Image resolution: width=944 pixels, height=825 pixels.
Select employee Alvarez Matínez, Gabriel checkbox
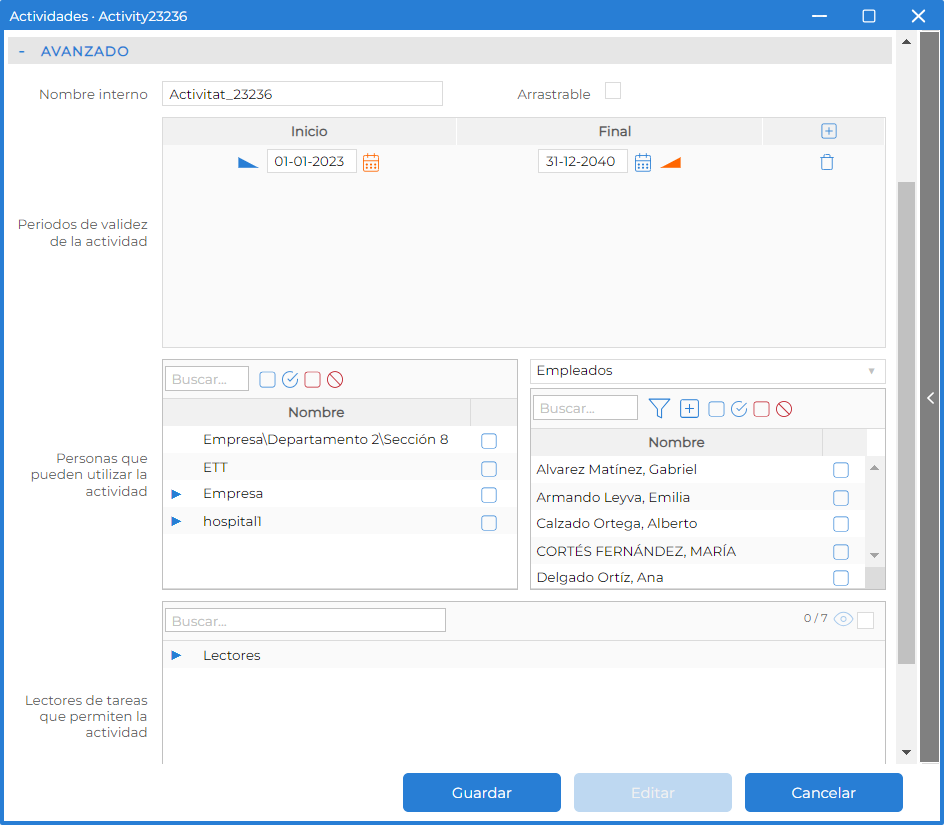841,470
